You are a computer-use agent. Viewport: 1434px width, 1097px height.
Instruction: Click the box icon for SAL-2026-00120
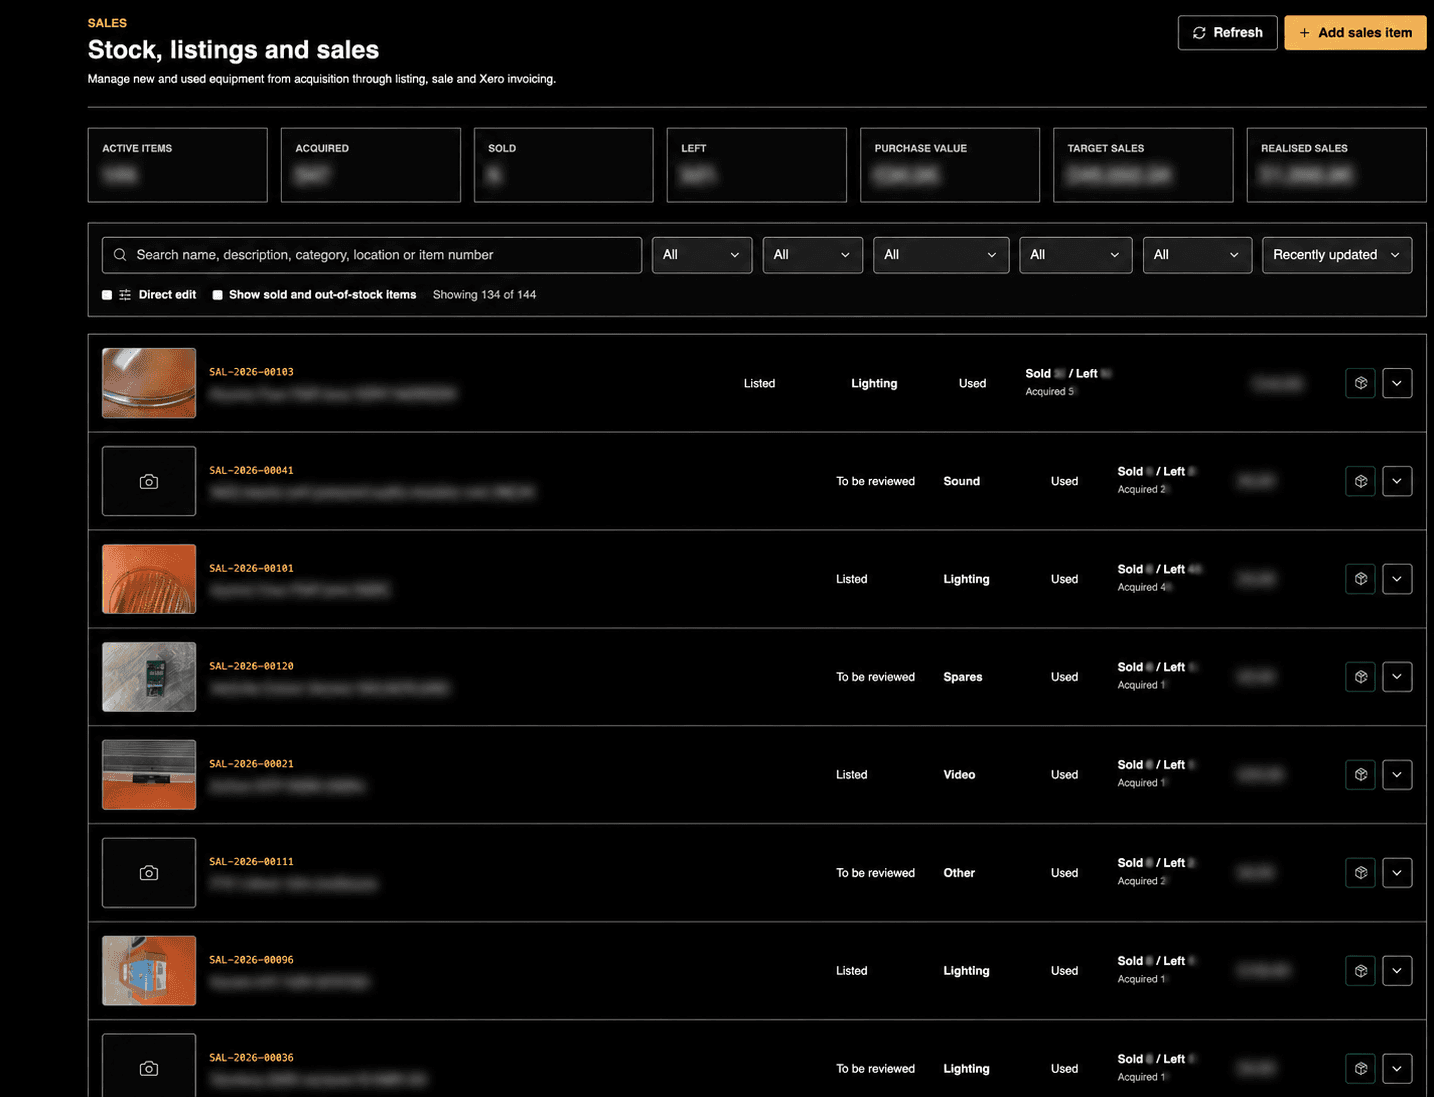point(1360,677)
